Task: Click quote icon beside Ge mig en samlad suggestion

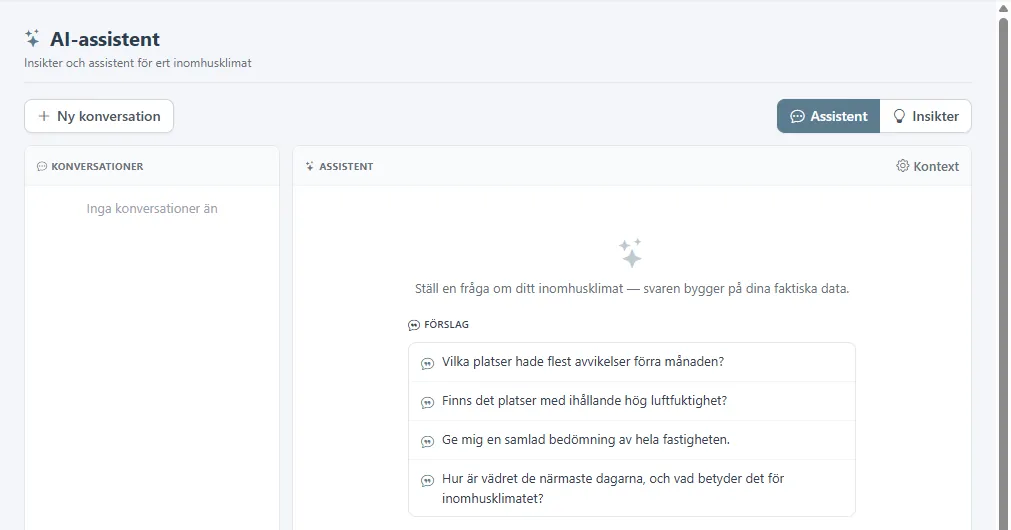Action: click(427, 442)
